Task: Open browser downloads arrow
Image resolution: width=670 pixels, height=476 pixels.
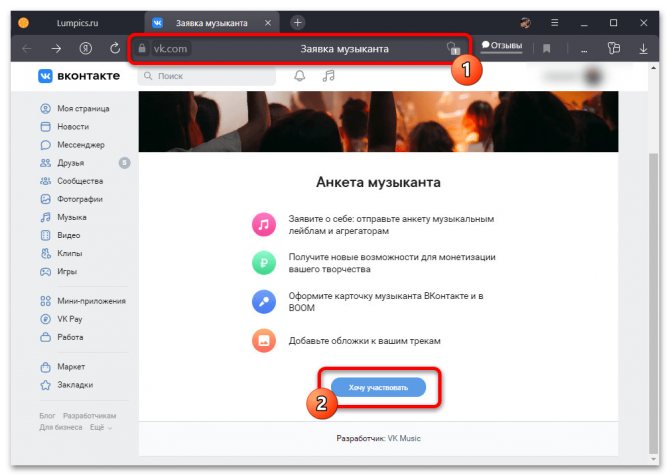Action: [x=643, y=49]
